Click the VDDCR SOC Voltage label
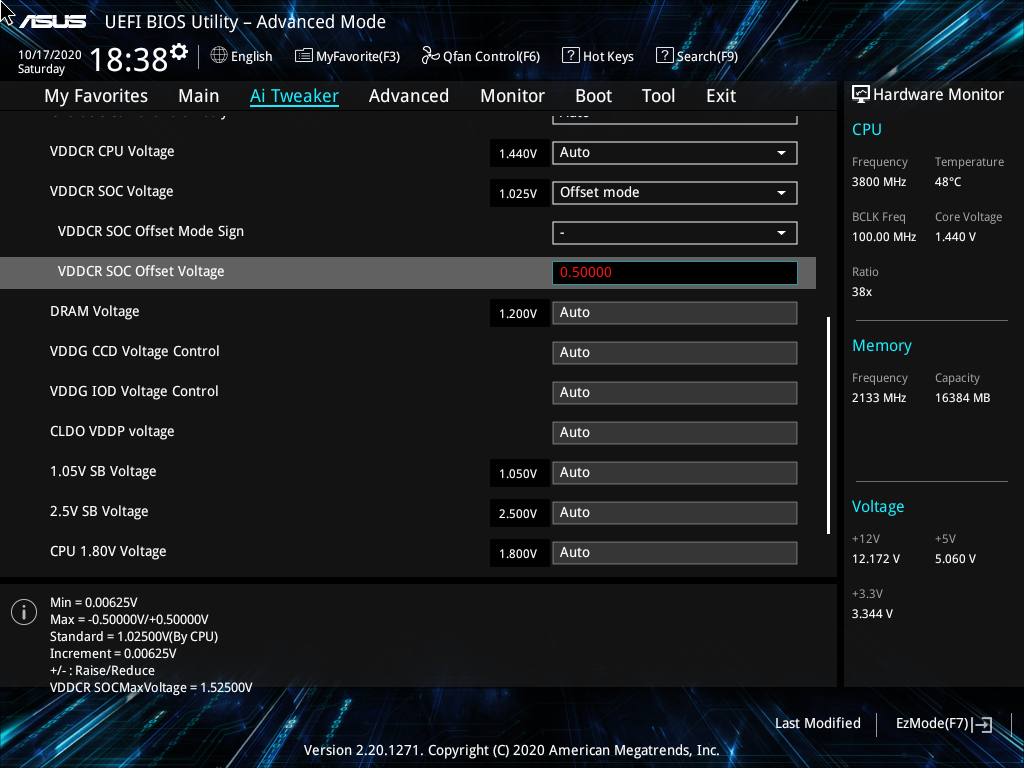 (112, 191)
